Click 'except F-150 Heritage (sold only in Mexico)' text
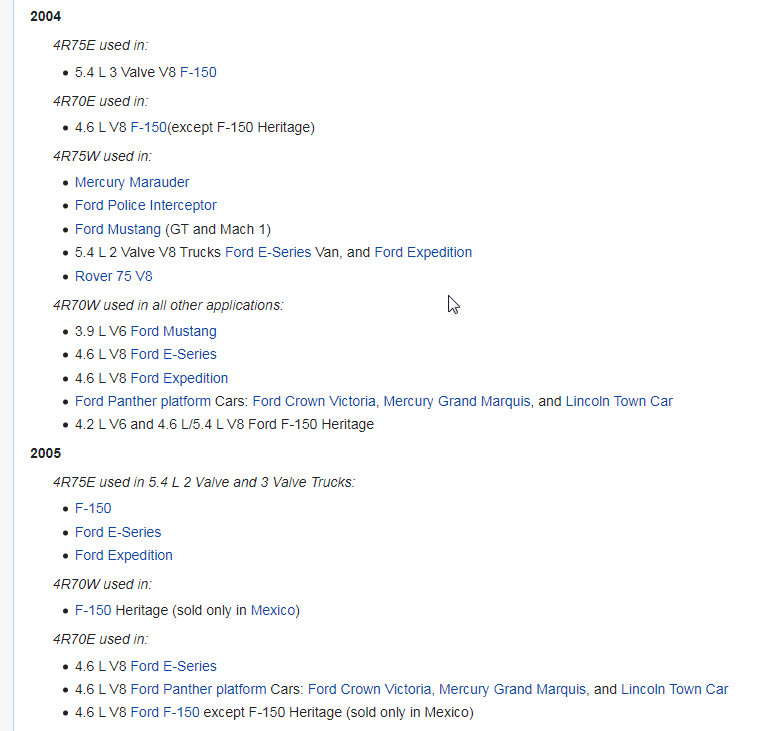Viewport: 775px width, 731px height. [x=339, y=712]
